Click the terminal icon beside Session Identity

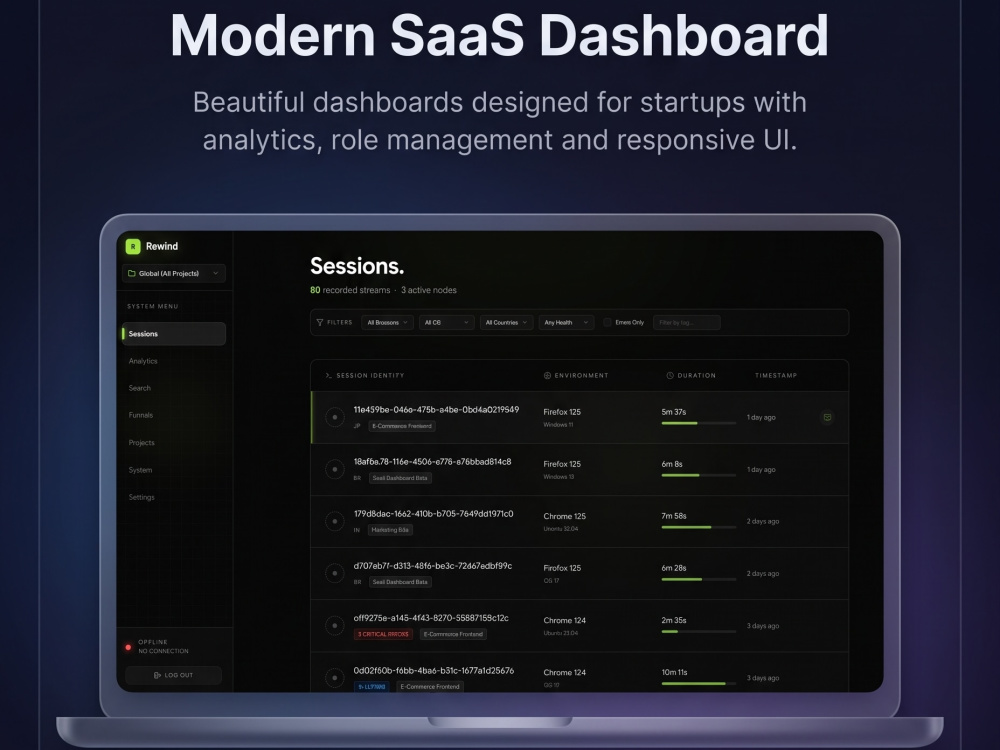[x=328, y=376]
